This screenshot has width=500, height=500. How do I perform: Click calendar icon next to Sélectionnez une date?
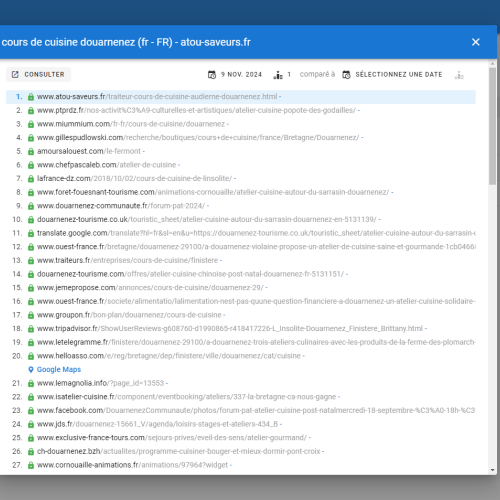346,75
